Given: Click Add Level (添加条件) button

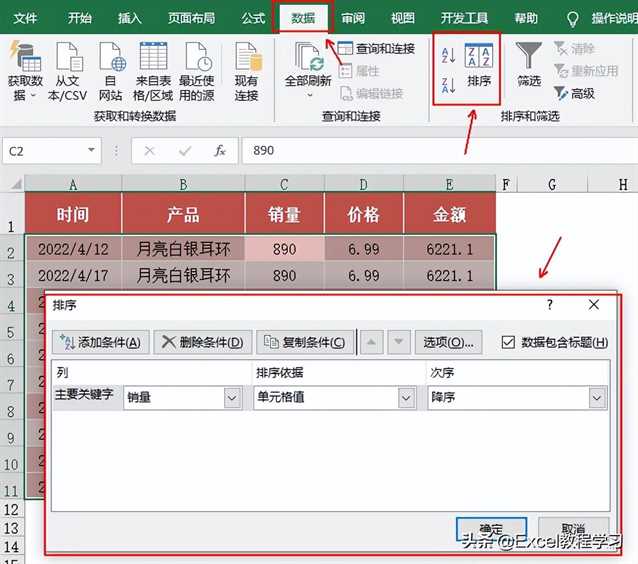Looking at the screenshot, I should (100, 342).
